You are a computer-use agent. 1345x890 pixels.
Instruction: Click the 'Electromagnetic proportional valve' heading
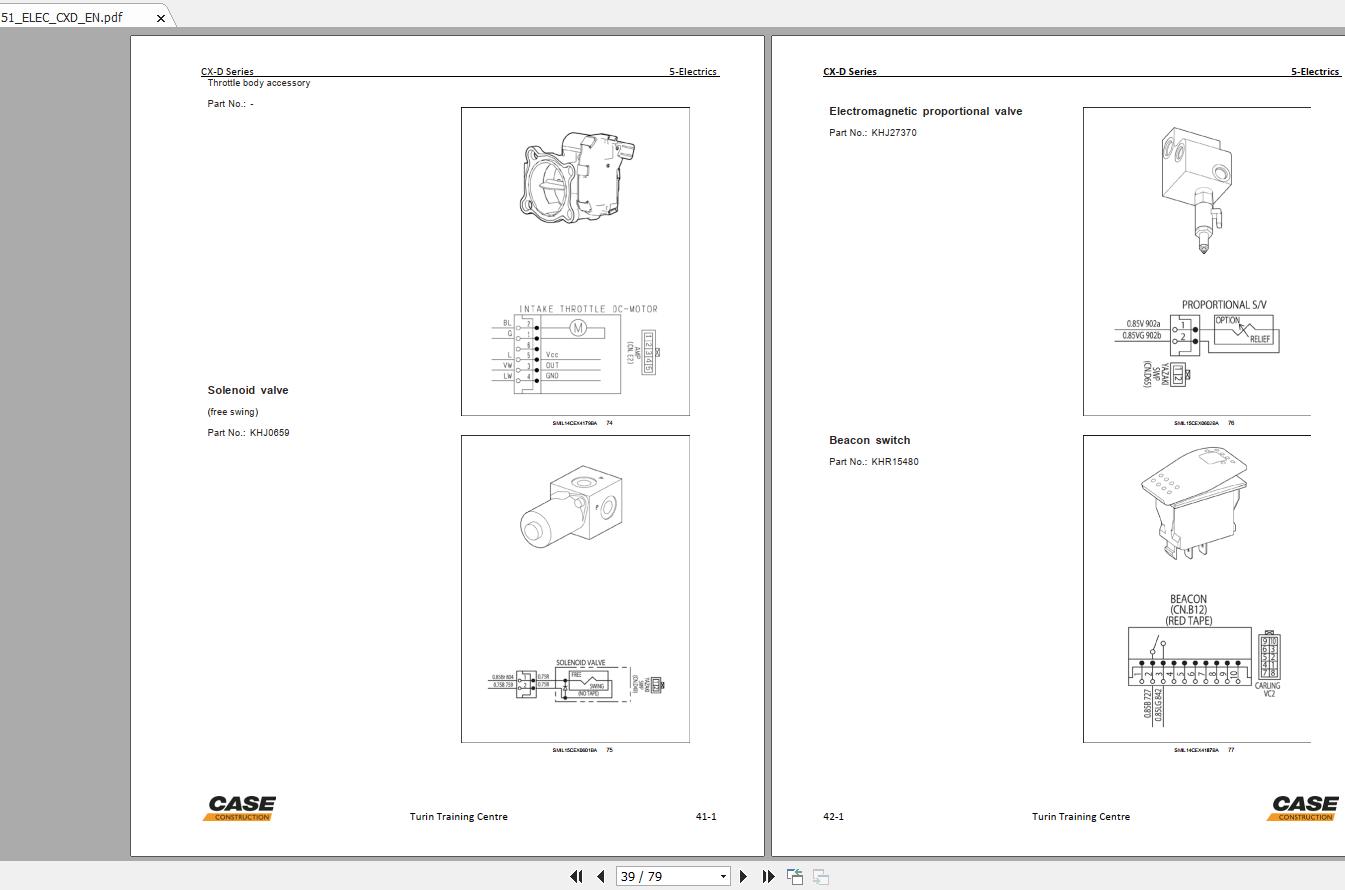click(926, 112)
